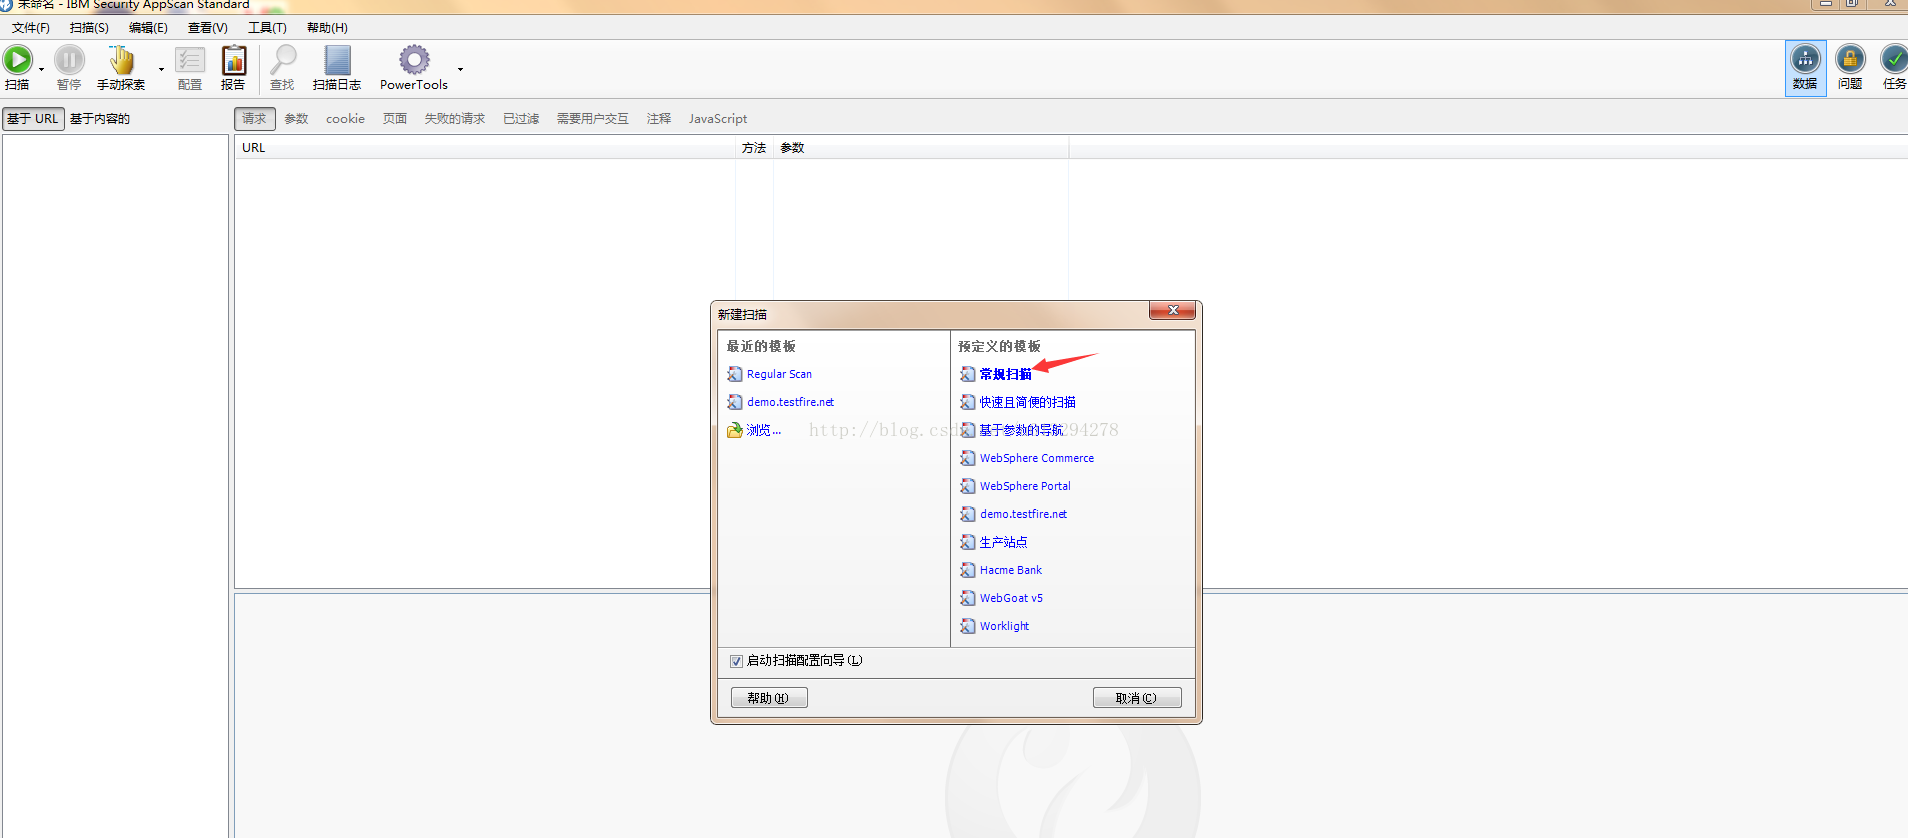Image resolution: width=1908 pixels, height=838 pixels.
Task: Open the Report clipboard icon
Action: (x=234, y=60)
